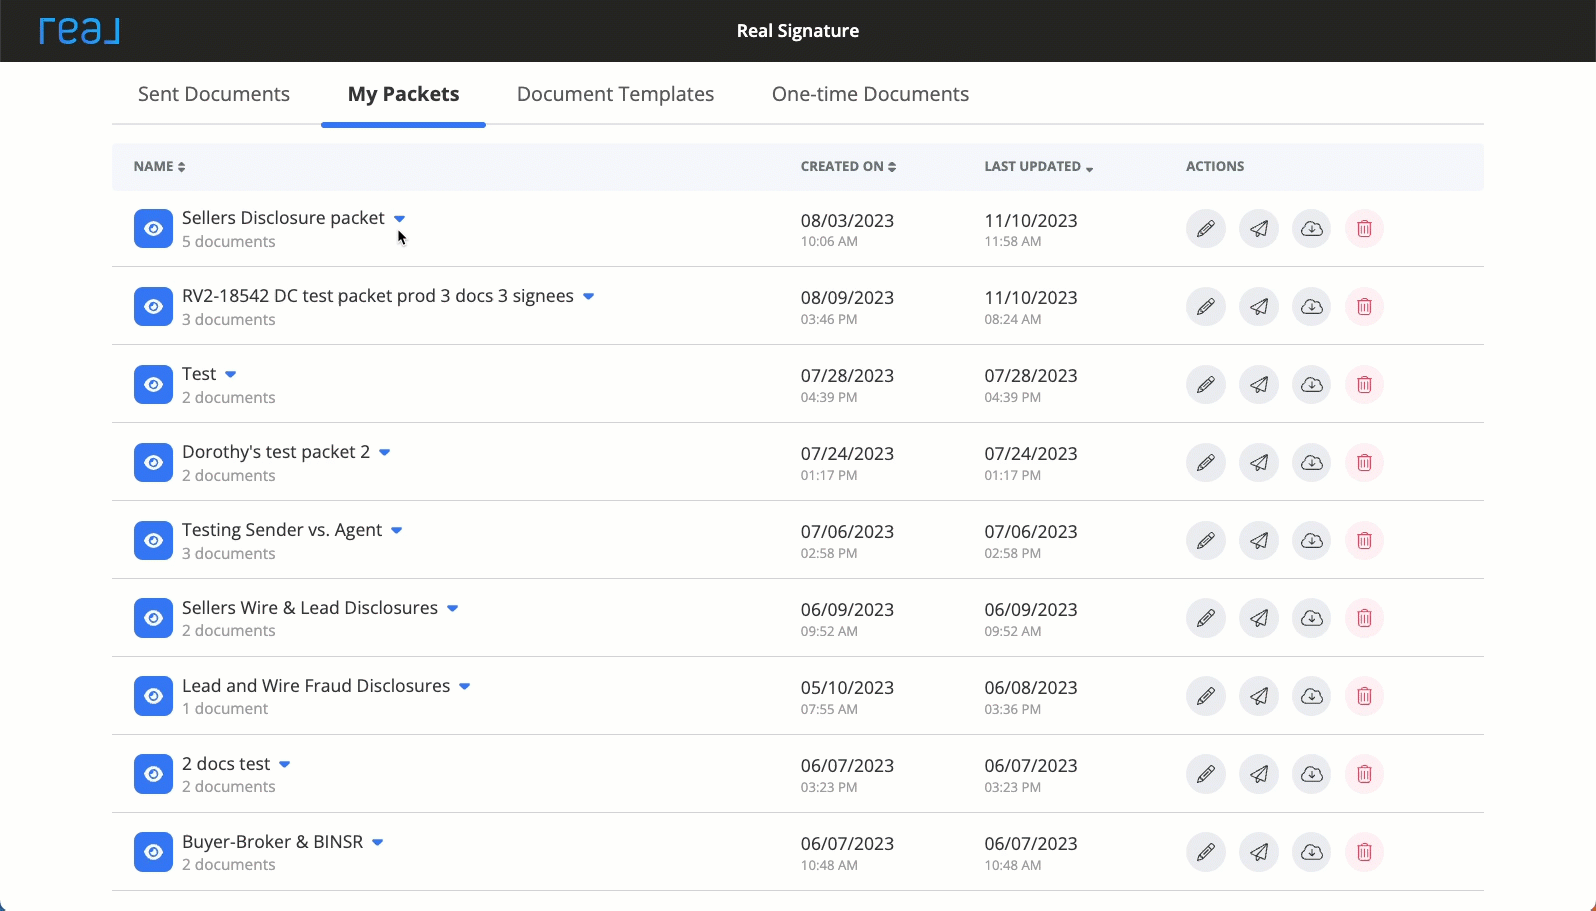Send the Sellers Wire & Lead Disclosures packet
1596x911 pixels.
tap(1259, 619)
